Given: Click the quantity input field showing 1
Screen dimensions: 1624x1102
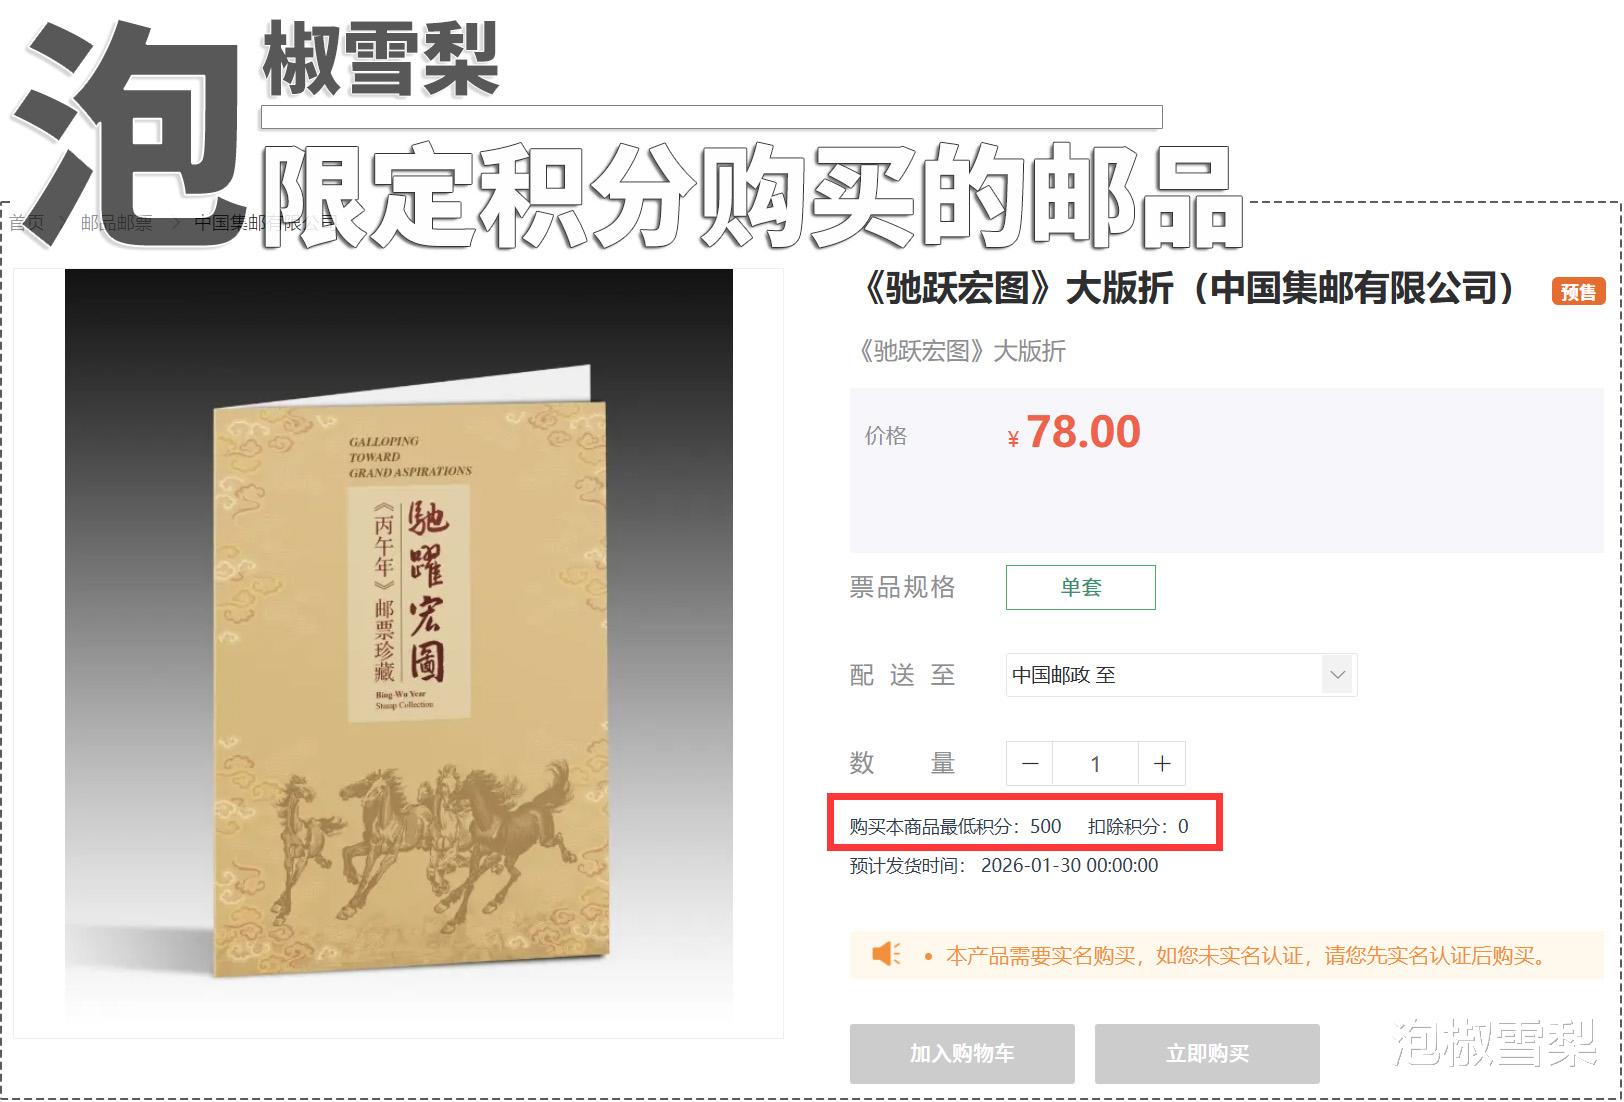Looking at the screenshot, I should pos(1095,764).
